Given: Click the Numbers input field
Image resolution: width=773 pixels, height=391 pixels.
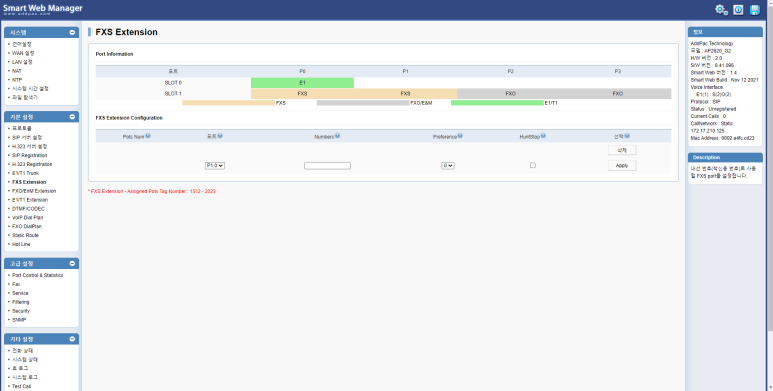Looking at the screenshot, I should pyautogui.click(x=327, y=166).
